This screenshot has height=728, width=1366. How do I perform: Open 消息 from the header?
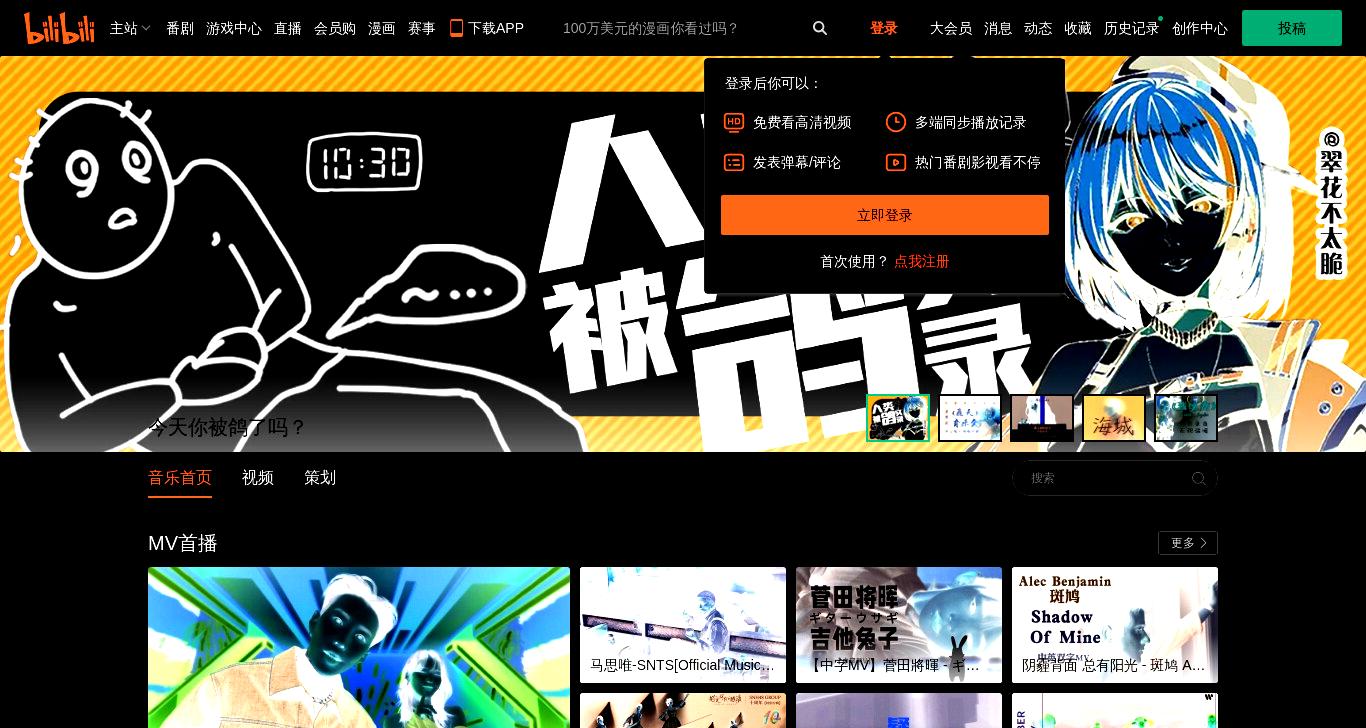[998, 28]
